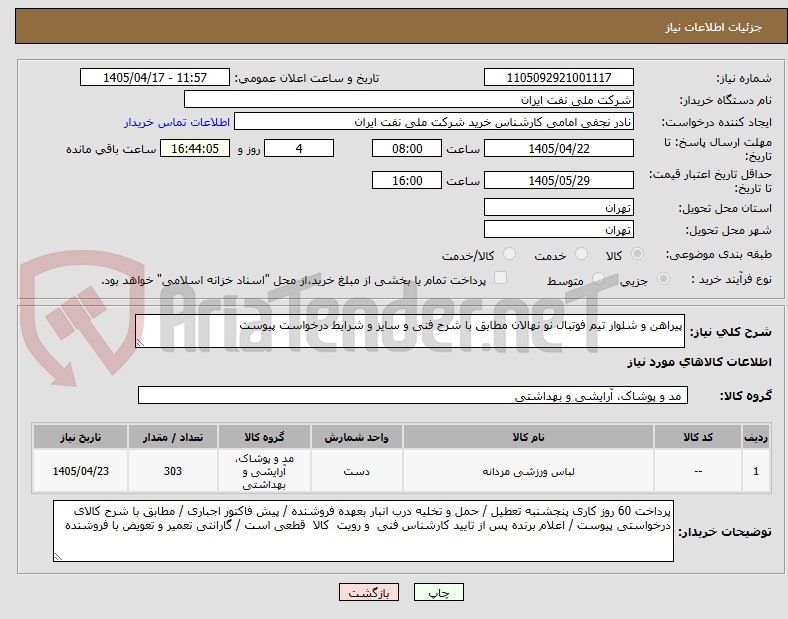Open the اطلاعات تماس خریدار link
This screenshot has height=619, width=788.
point(177,122)
